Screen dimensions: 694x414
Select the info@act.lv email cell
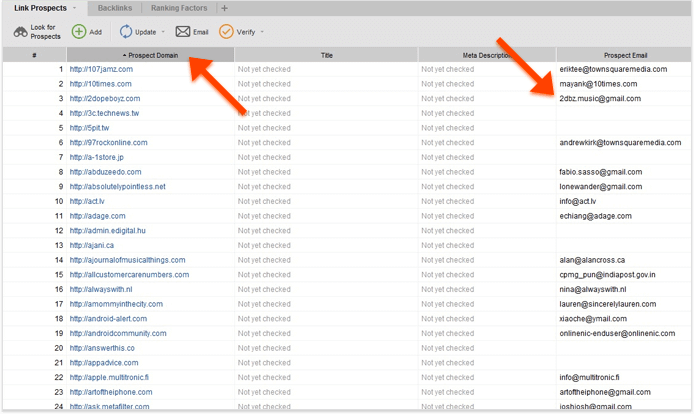click(x=580, y=202)
